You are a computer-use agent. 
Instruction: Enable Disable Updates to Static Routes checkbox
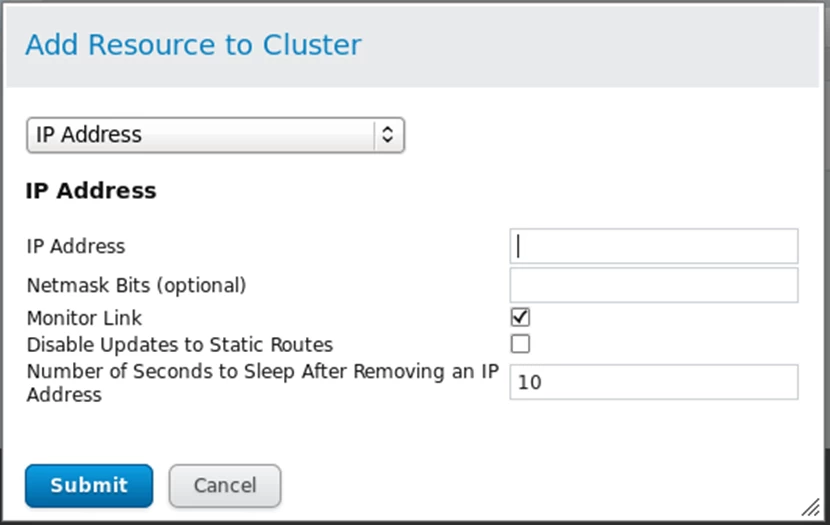(520, 344)
